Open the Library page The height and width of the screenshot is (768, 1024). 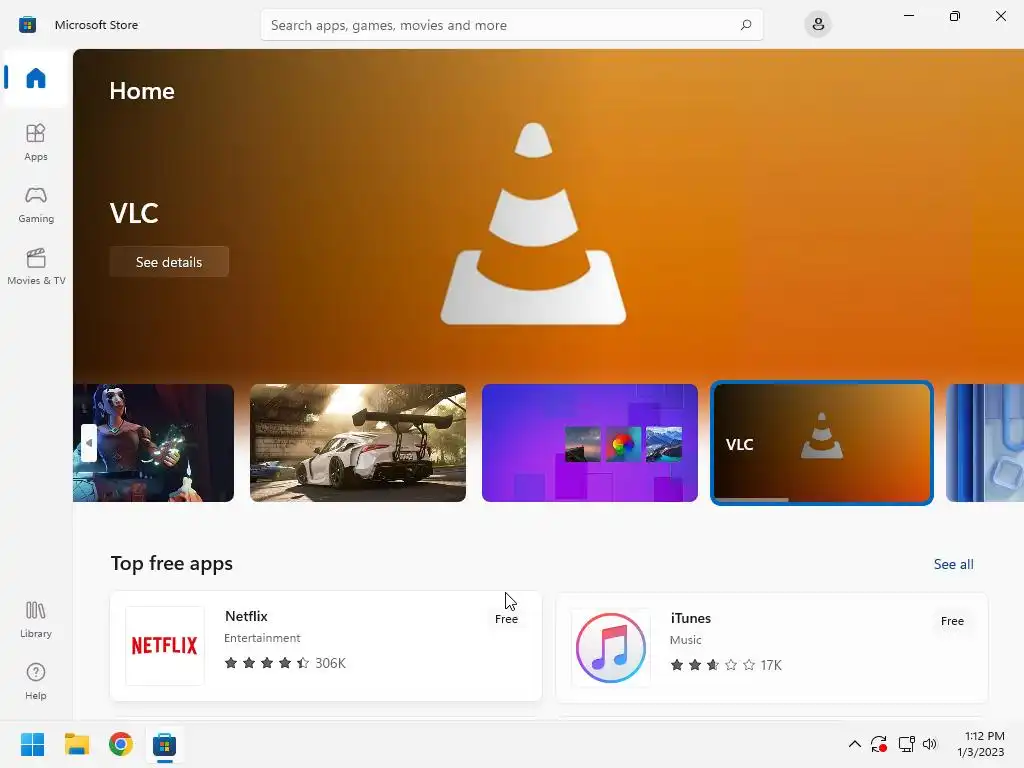pyautogui.click(x=36, y=620)
